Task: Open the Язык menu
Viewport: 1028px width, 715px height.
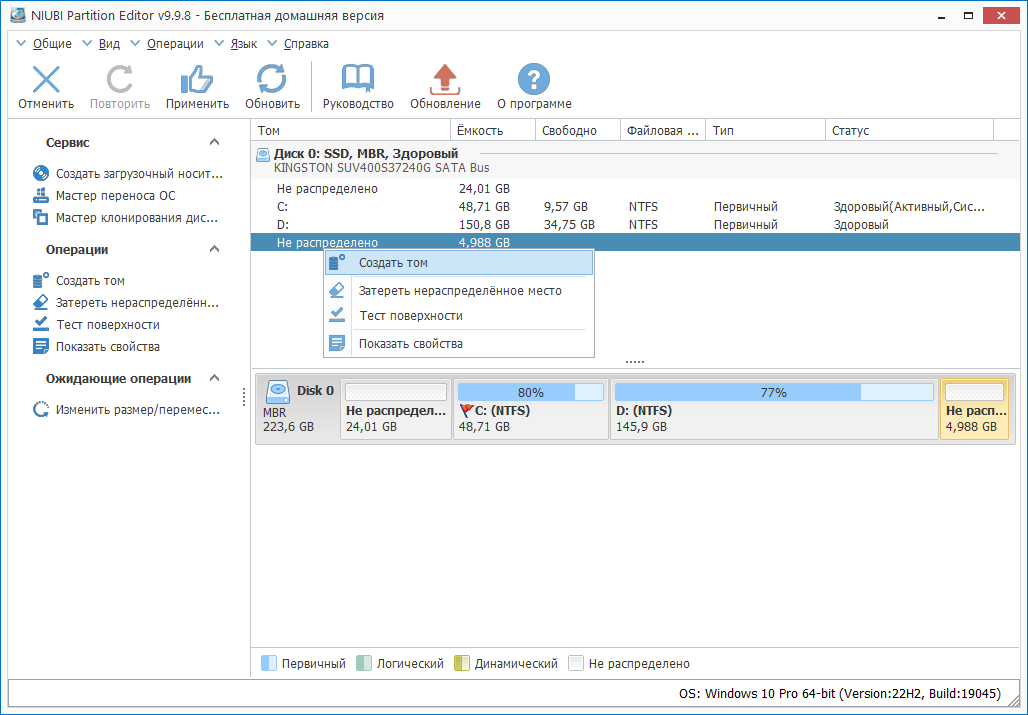Action: [243, 44]
